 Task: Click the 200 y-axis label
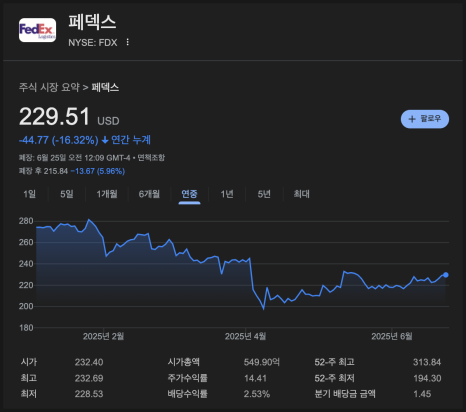pyautogui.click(x=26, y=306)
